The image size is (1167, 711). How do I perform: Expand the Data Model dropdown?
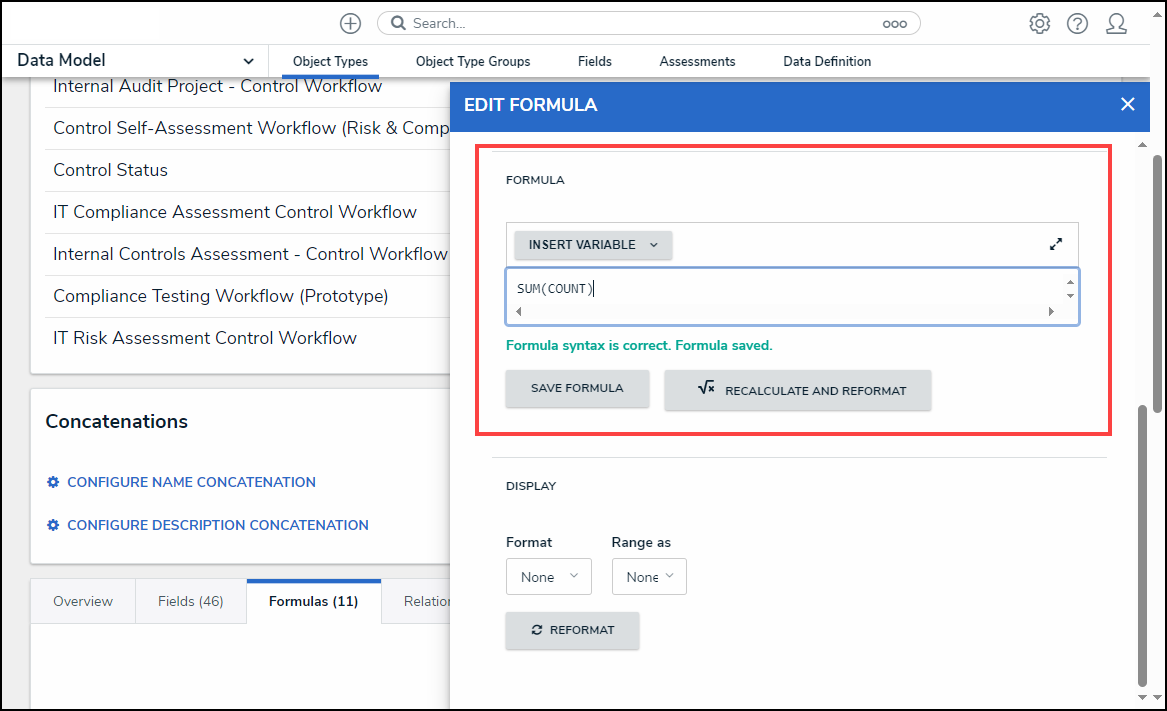point(248,61)
